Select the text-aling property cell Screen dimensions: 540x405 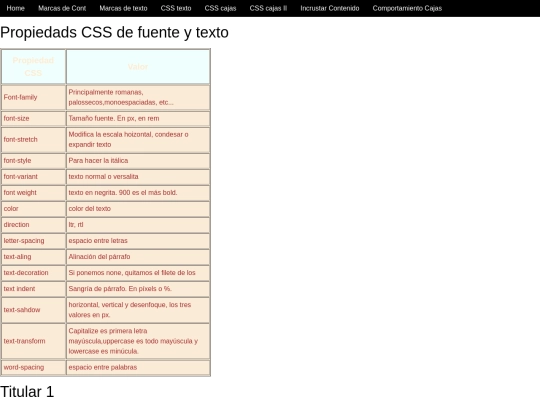33,257
